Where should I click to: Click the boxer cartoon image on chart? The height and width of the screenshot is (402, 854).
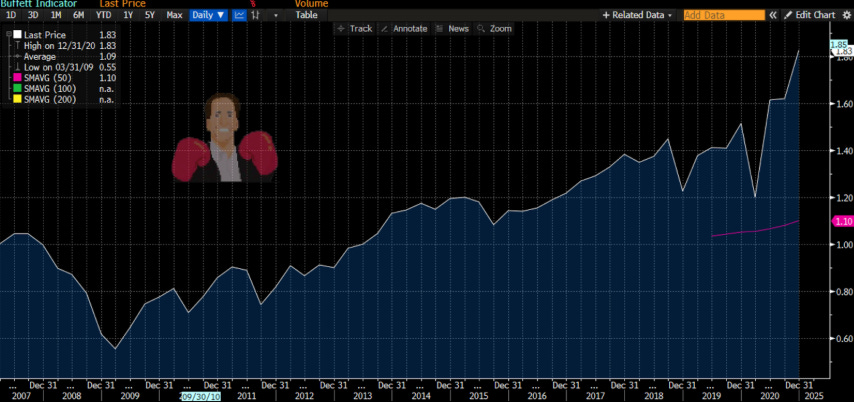(x=224, y=137)
